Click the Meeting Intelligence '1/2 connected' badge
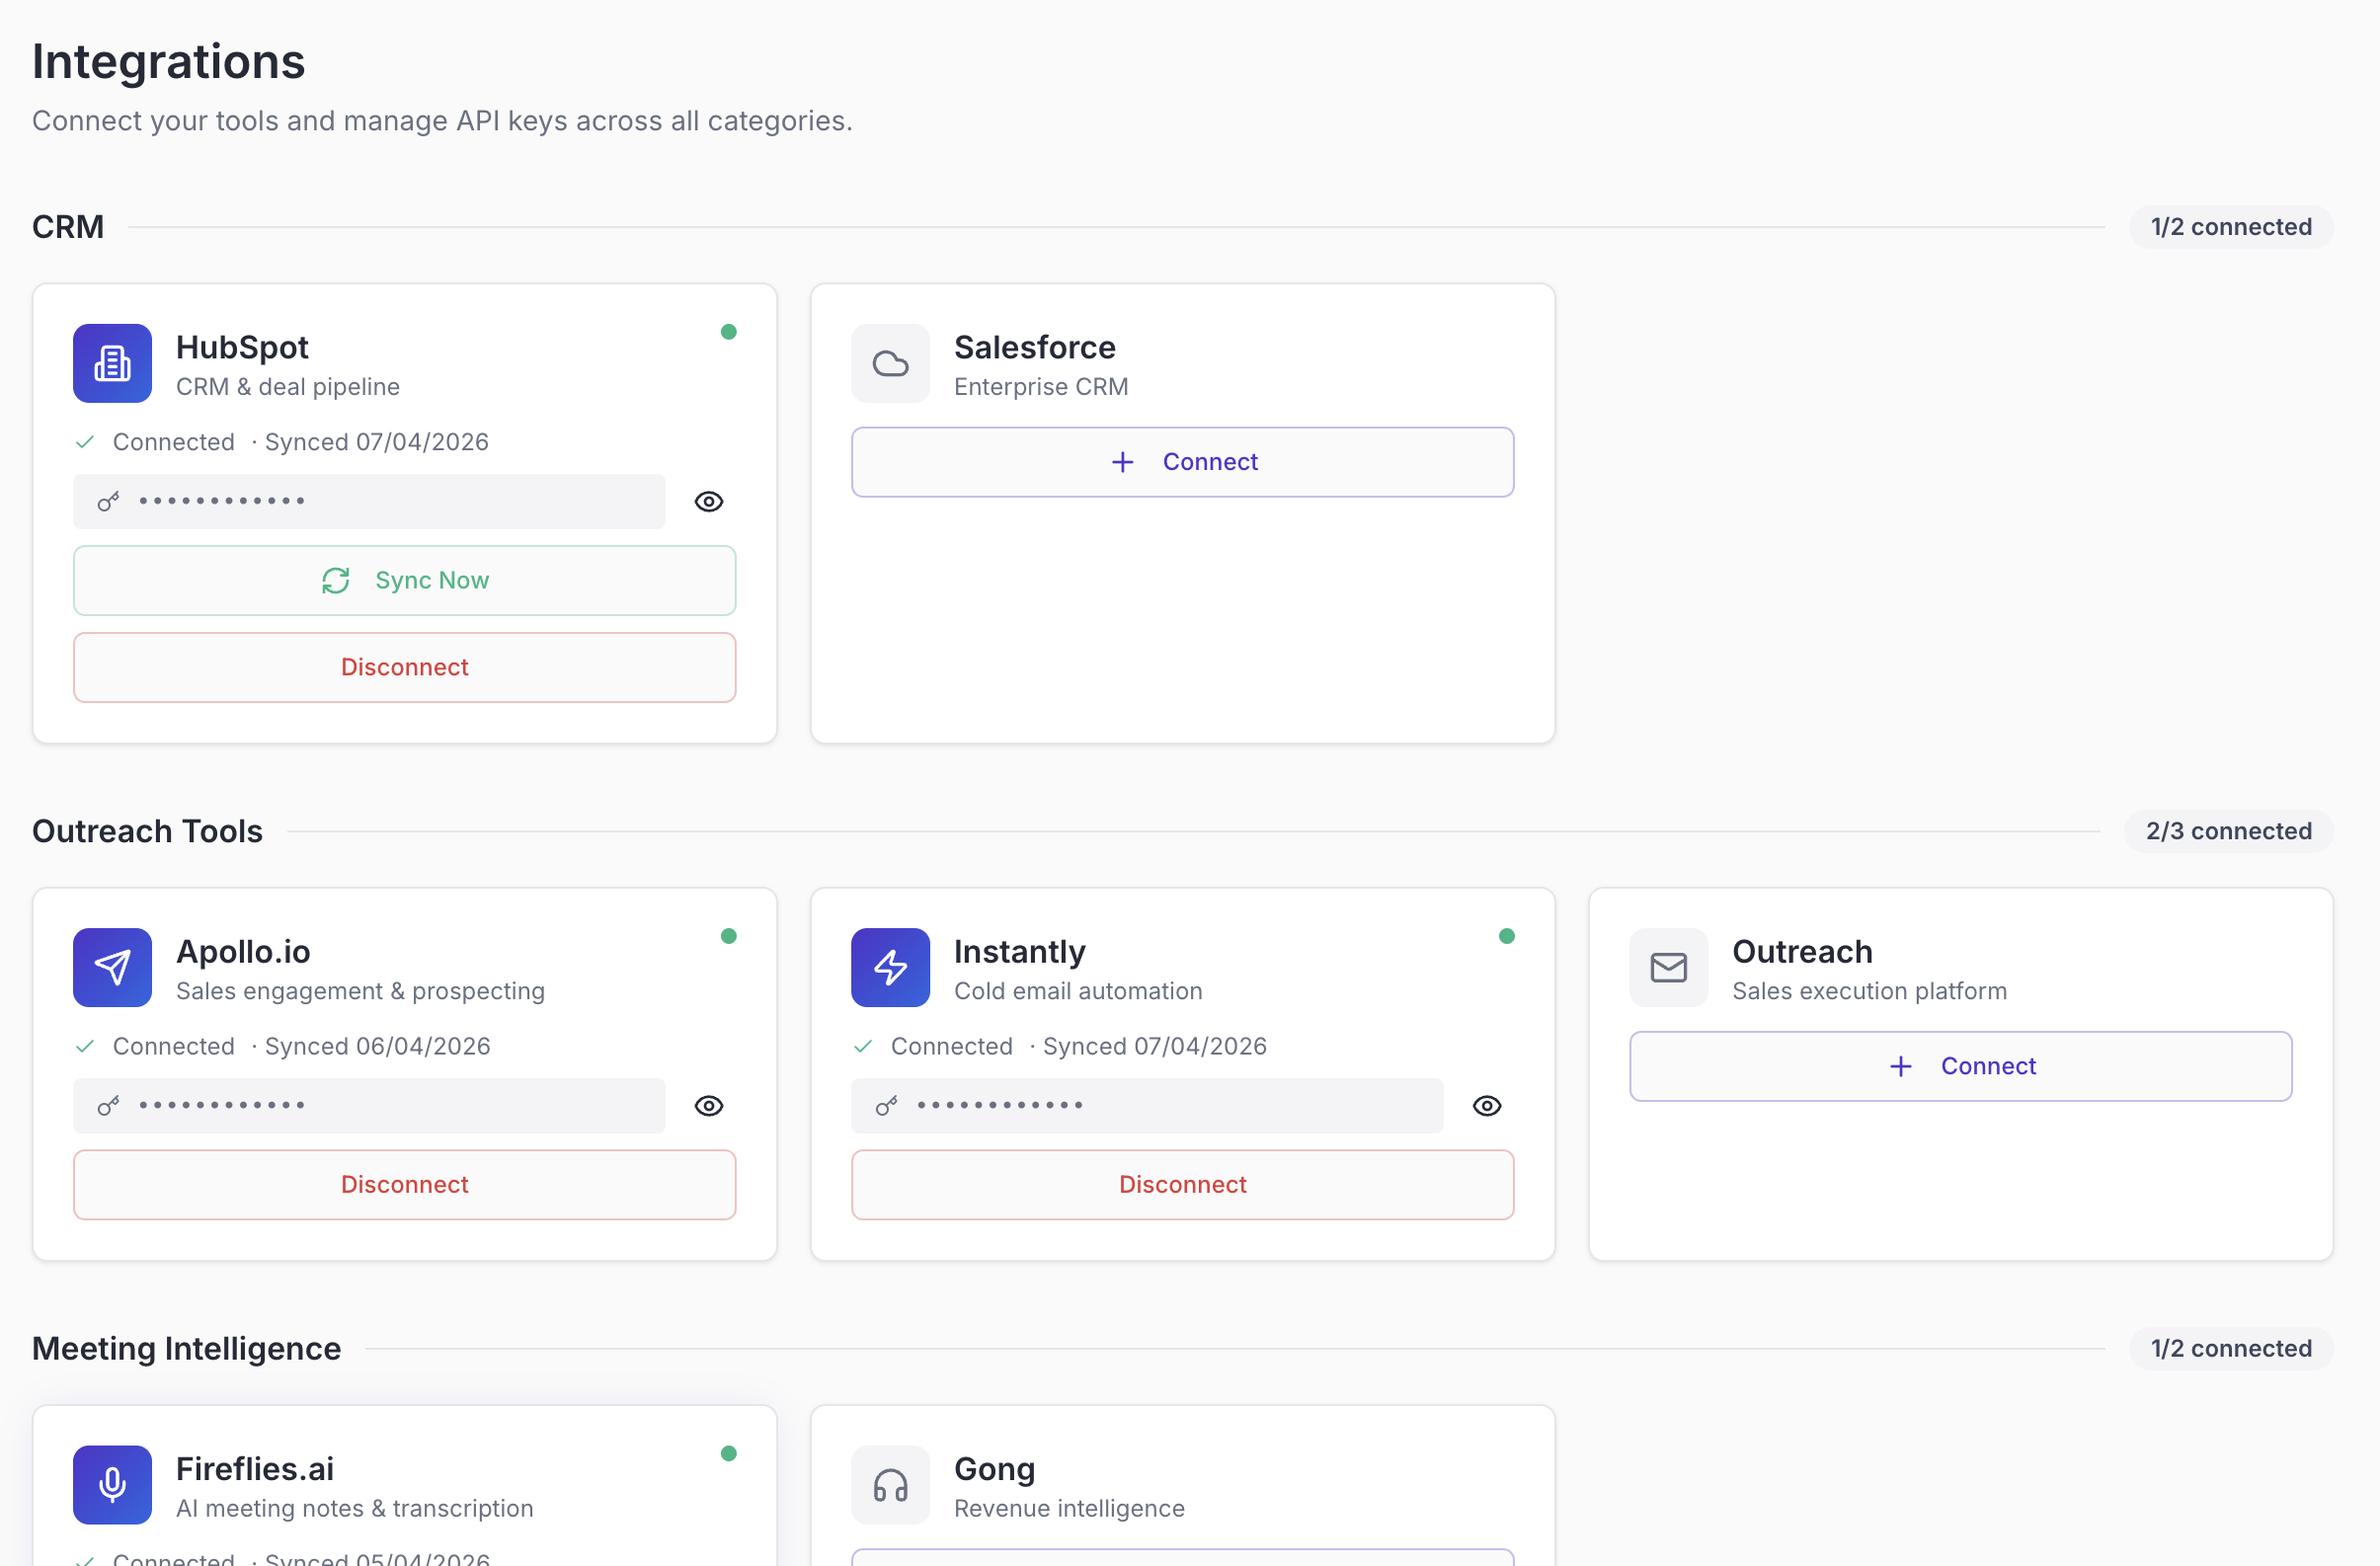2380x1566 pixels. click(2231, 1348)
